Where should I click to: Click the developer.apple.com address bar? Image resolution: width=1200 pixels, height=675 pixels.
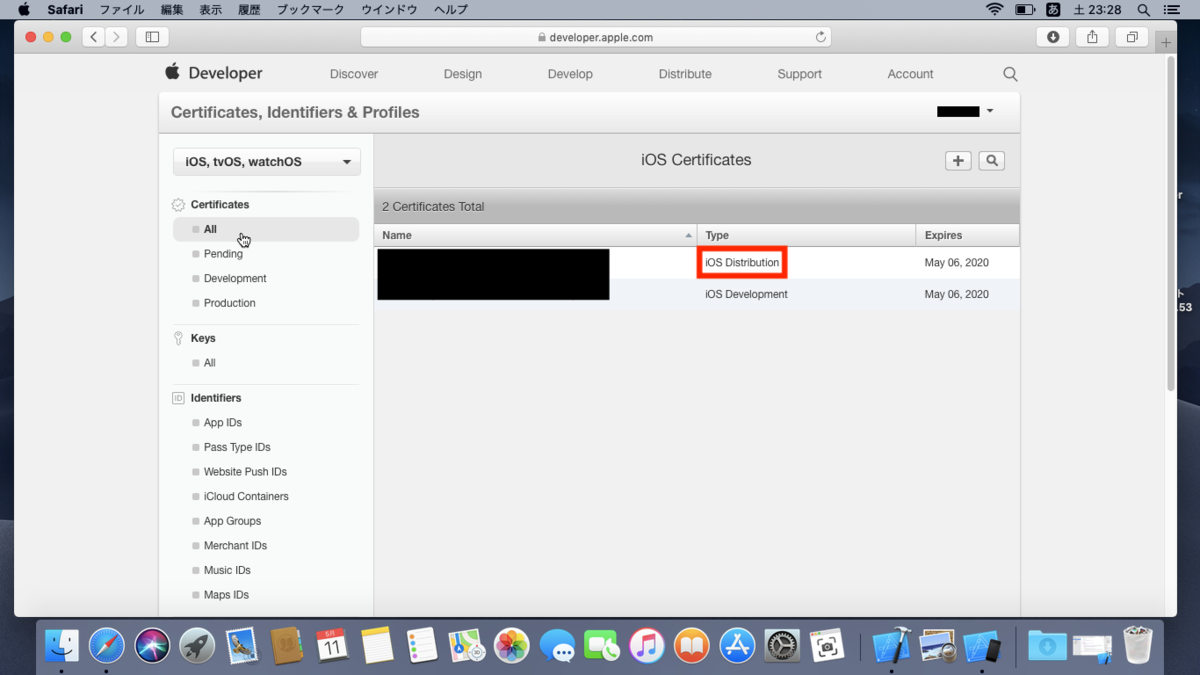tap(596, 37)
